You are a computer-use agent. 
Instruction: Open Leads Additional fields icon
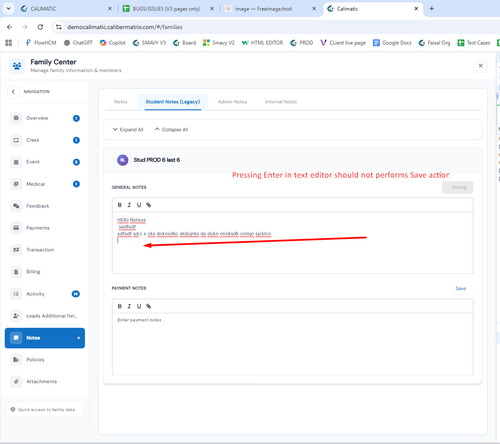tap(16, 316)
